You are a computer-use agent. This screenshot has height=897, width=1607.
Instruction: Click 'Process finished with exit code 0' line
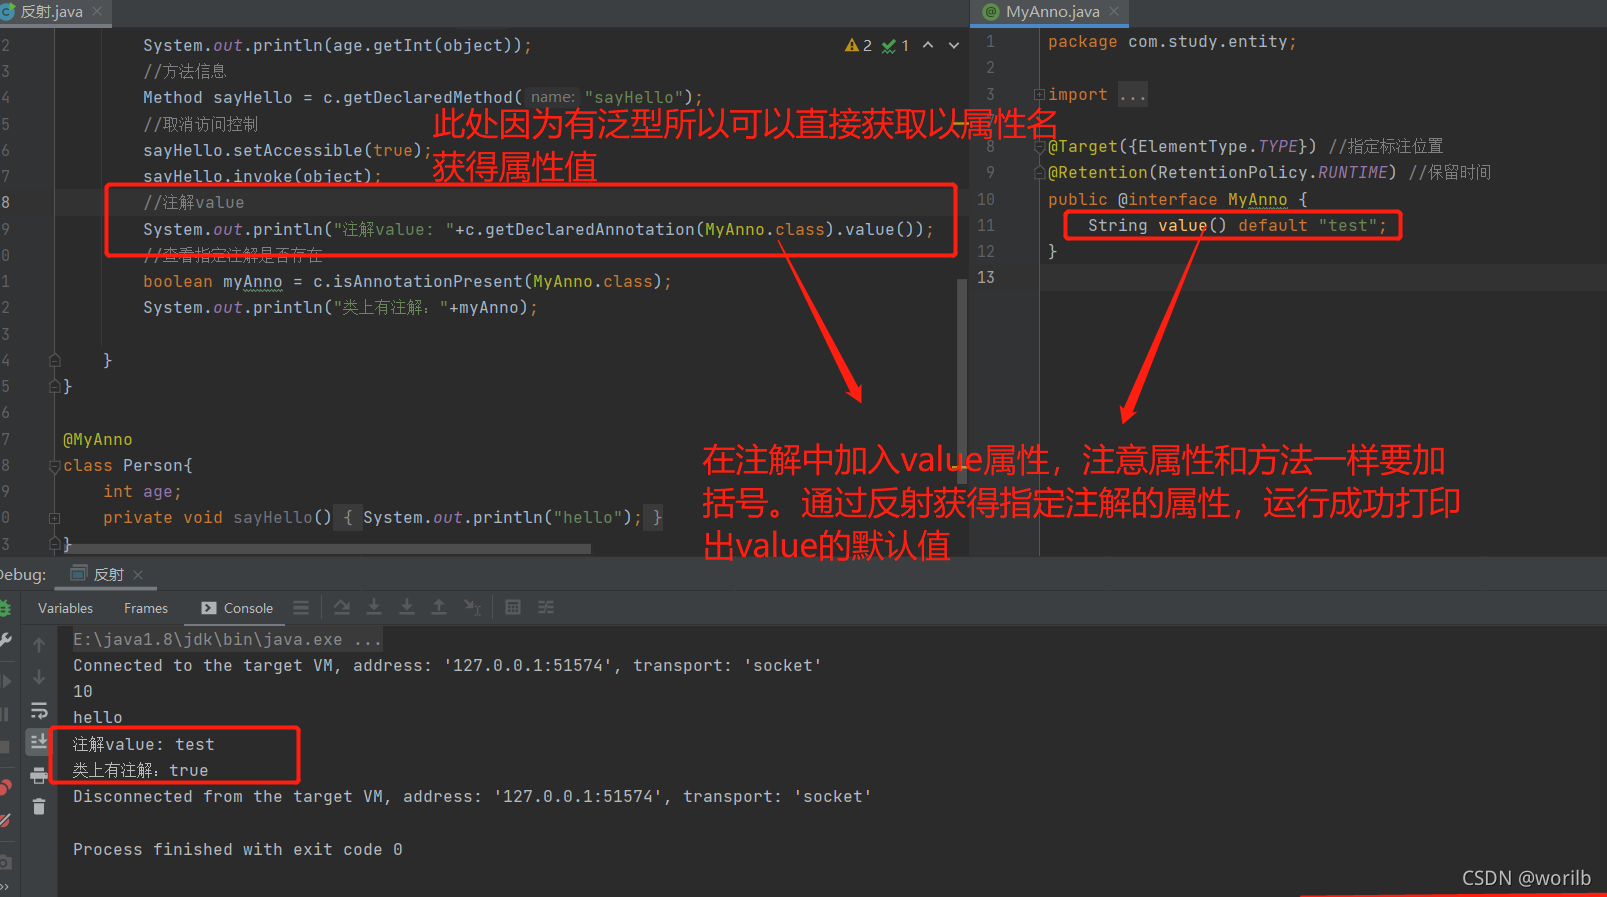238,850
